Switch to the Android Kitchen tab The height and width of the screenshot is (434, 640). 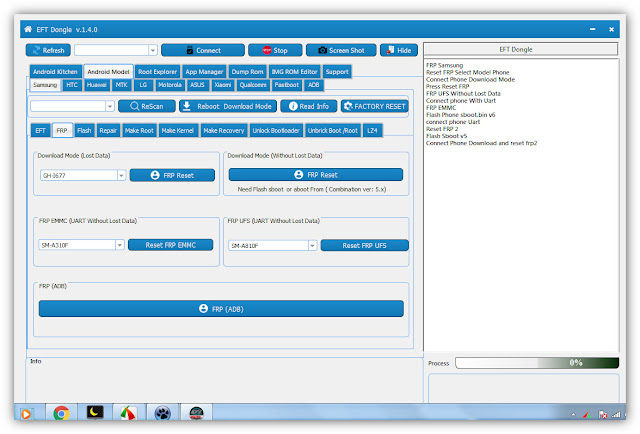pyautogui.click(x=55, y=71)
